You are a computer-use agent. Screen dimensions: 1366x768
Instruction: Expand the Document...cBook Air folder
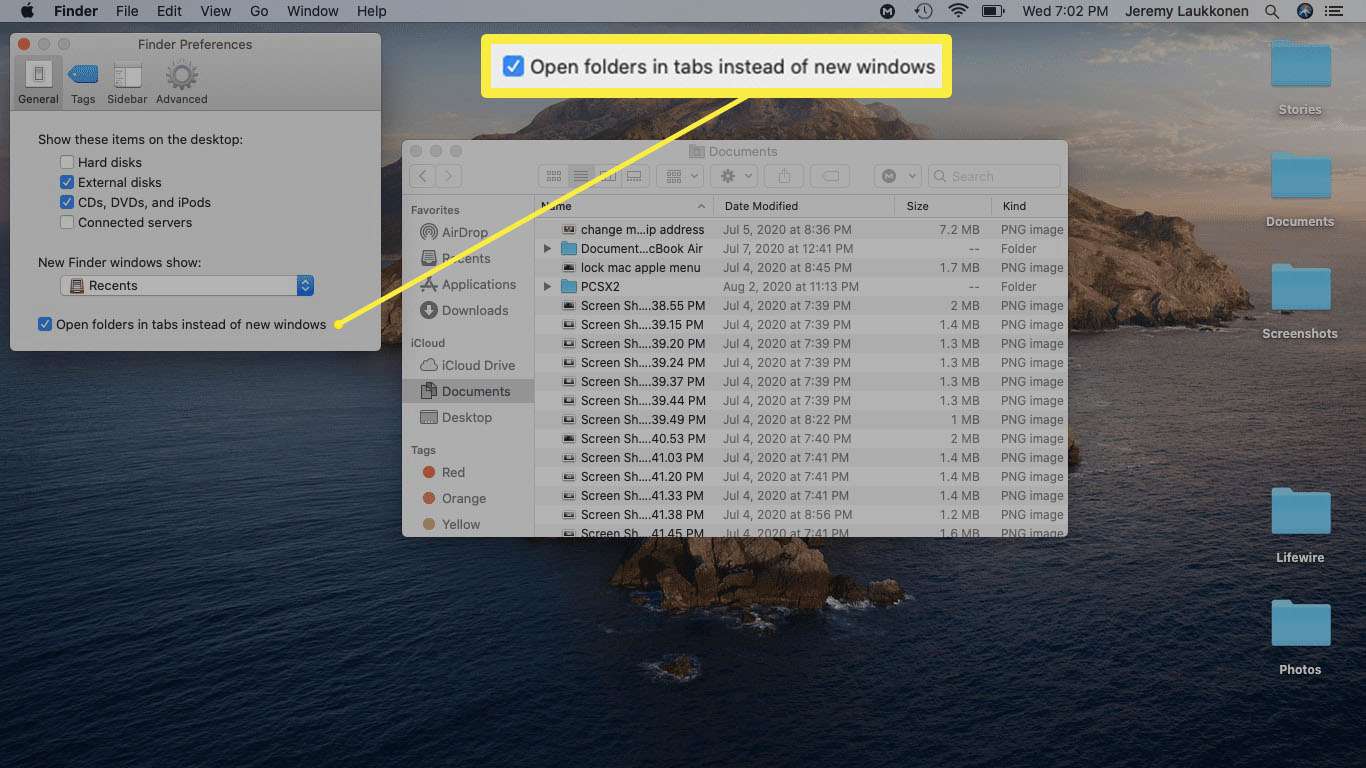point(547,248)
